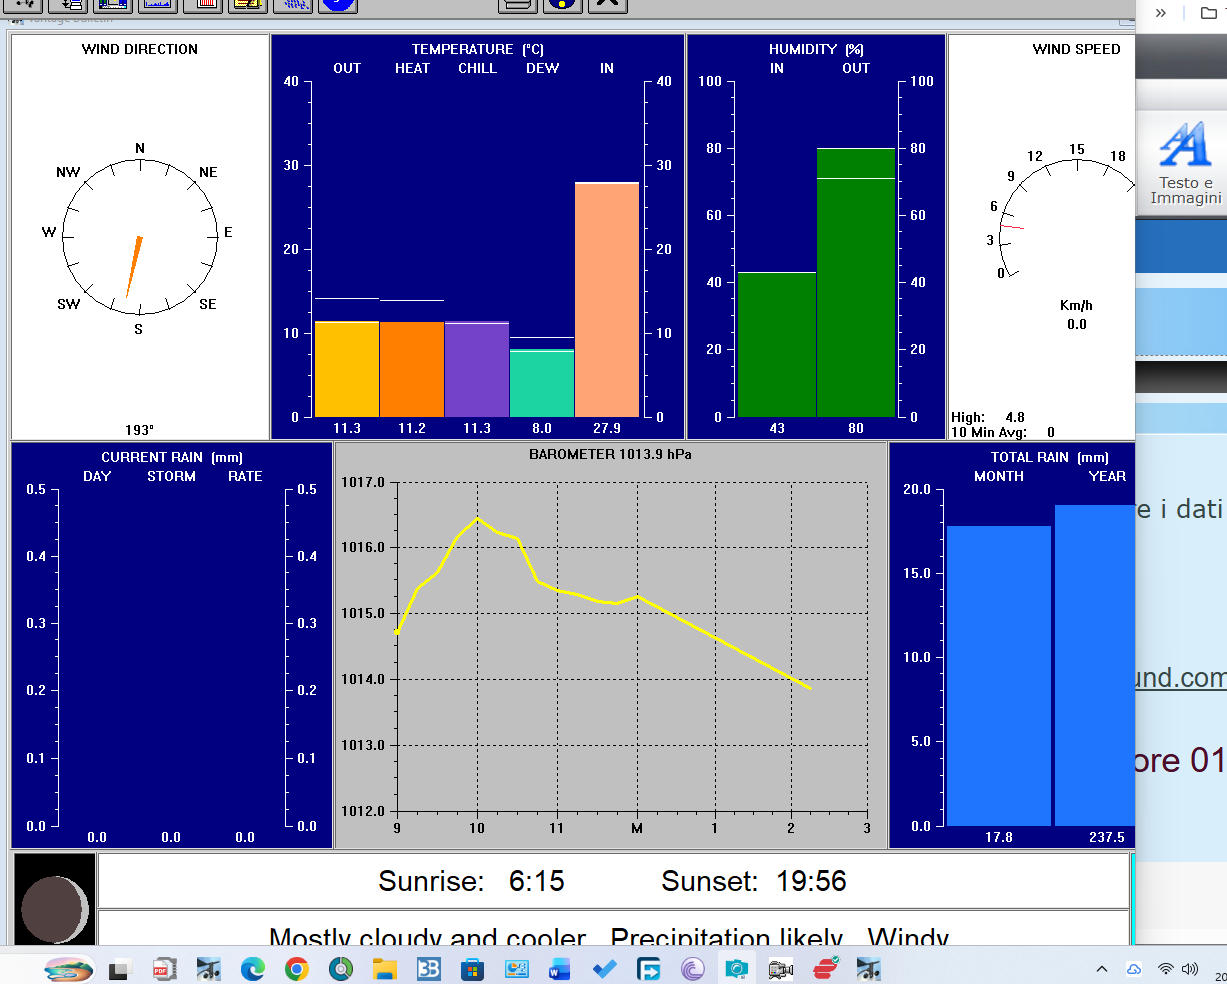The width and height of the screenshot is (1227, 984).
Task: Open Microsoft Word from the taskbar
Action: (559, 969)
